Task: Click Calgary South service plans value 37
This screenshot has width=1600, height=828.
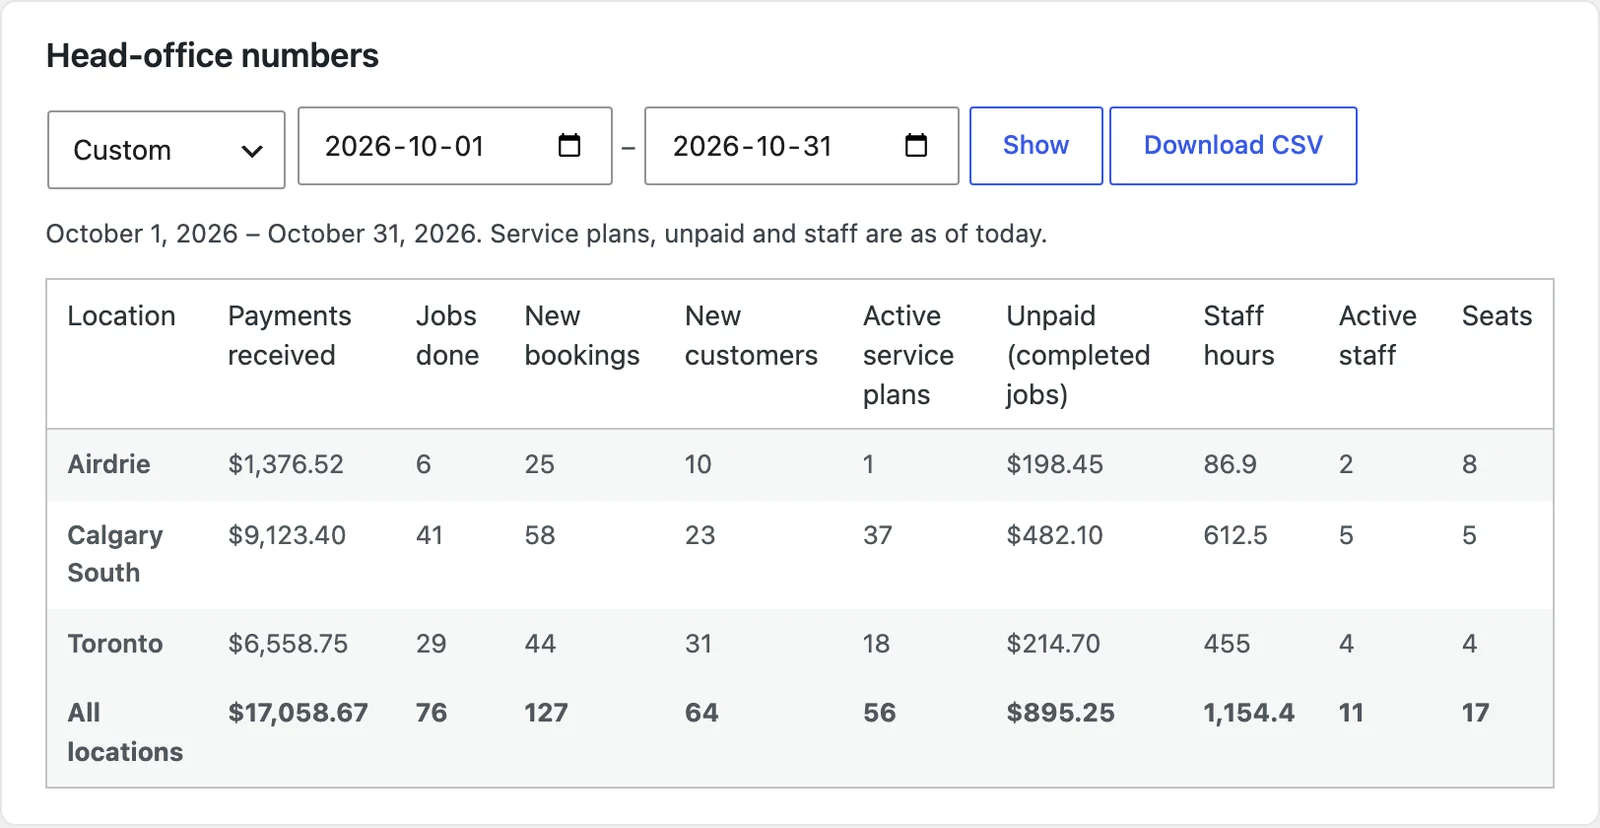Action: 878,535
